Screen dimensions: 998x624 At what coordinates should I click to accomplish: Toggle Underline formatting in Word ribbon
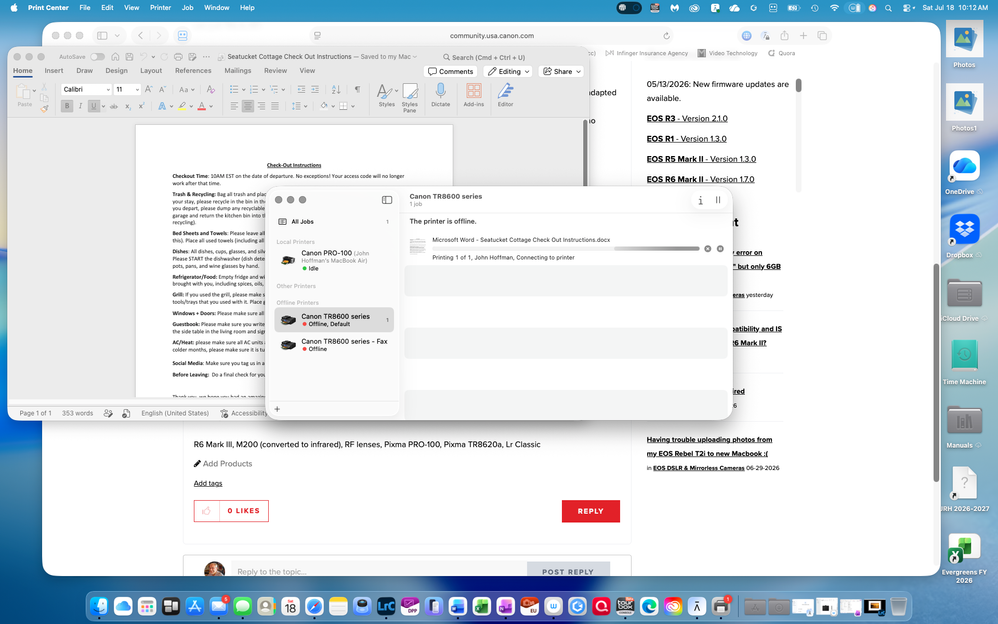[94, 106]
